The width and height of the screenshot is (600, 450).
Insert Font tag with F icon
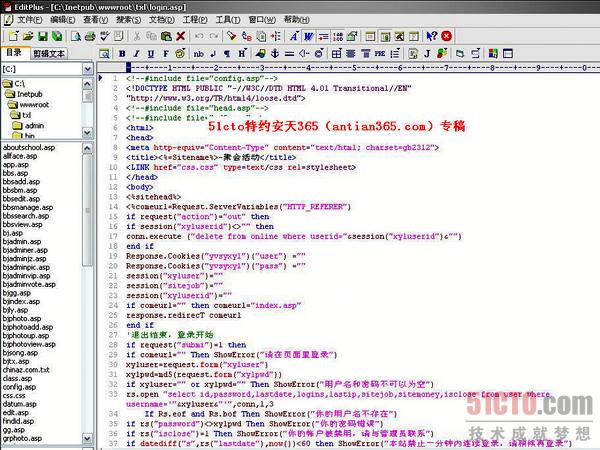tap(166, 54)
